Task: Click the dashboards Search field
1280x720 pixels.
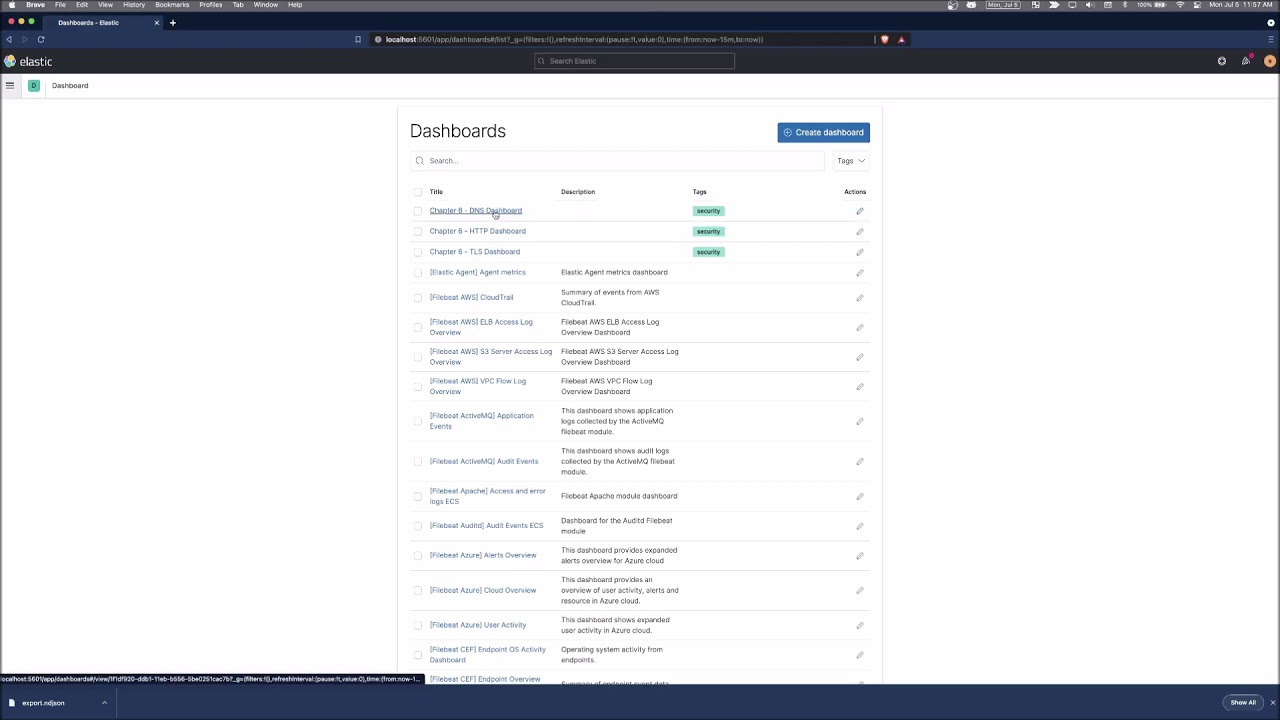Action: click(x=617, y=161)
